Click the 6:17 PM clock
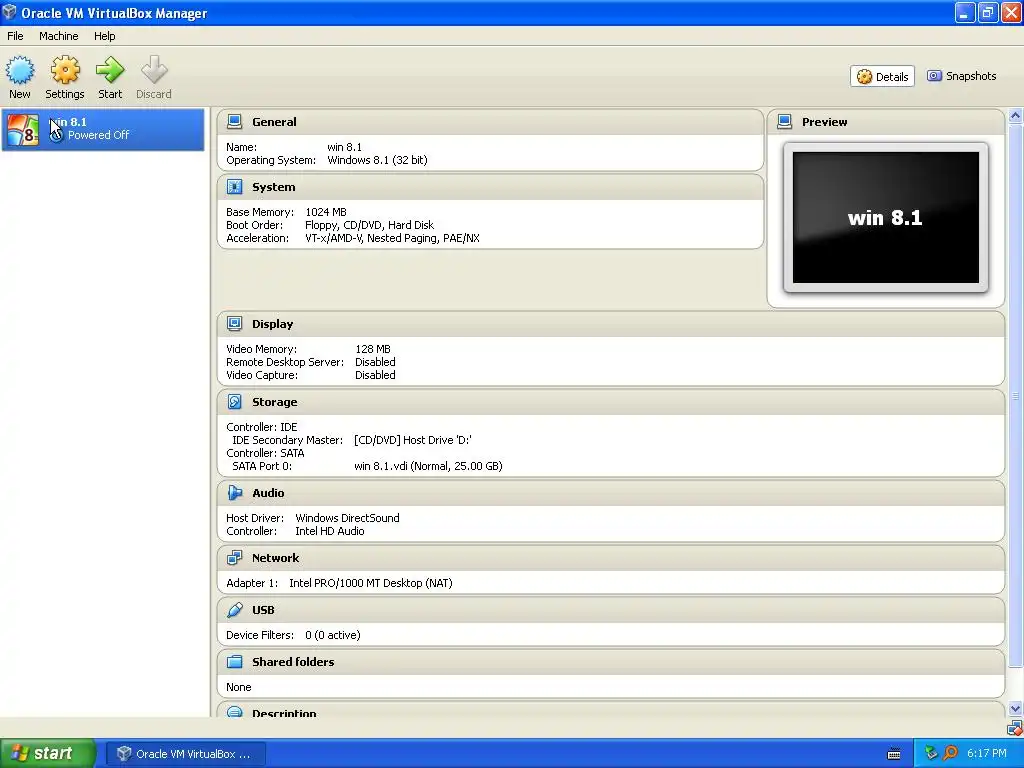 coord(987,753)
